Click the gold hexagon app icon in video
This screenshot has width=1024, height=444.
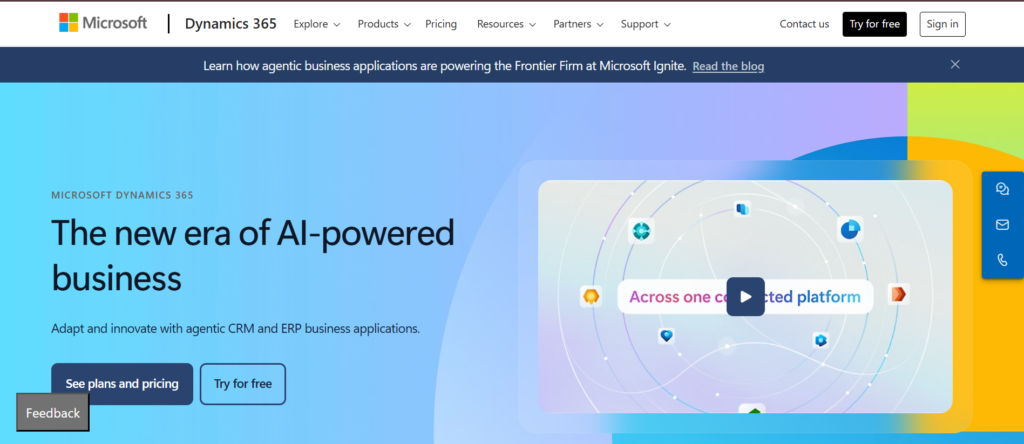tap(591, 296)
